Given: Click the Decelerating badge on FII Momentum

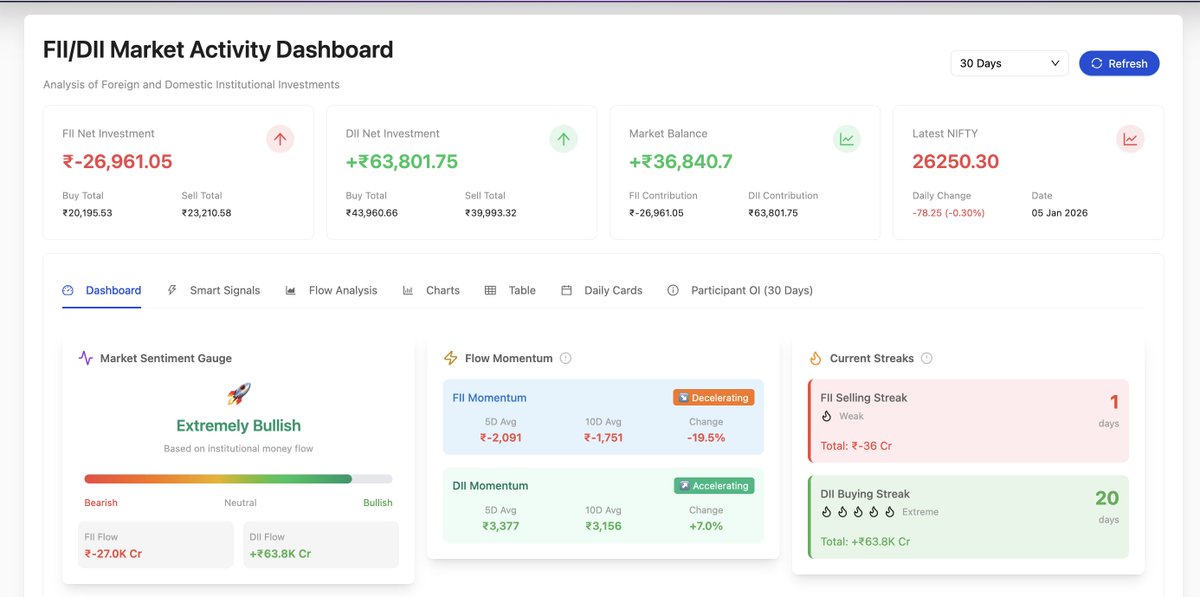Looking at the screenshot, I should pyautogui.click(x=714, y=398).
